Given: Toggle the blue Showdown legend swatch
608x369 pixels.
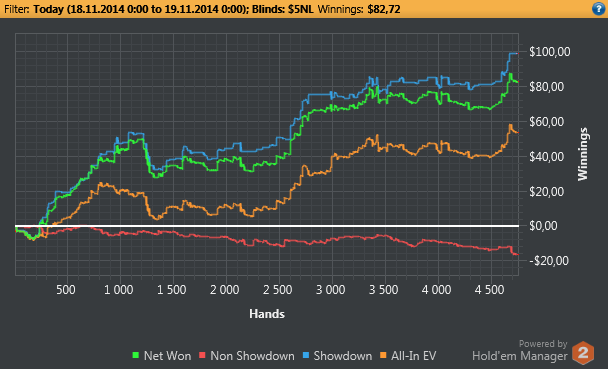Looking at the screenshot, I should (x=306, y=355).
